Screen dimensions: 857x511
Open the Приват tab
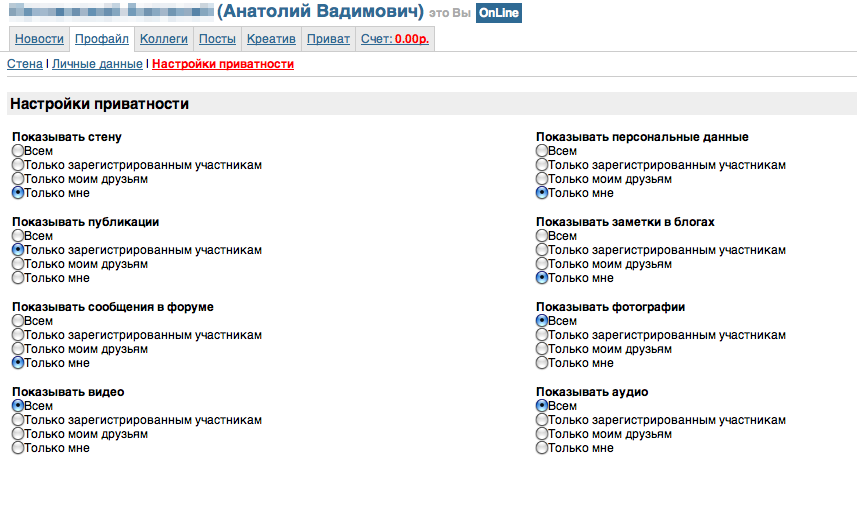tap(328, 39)
